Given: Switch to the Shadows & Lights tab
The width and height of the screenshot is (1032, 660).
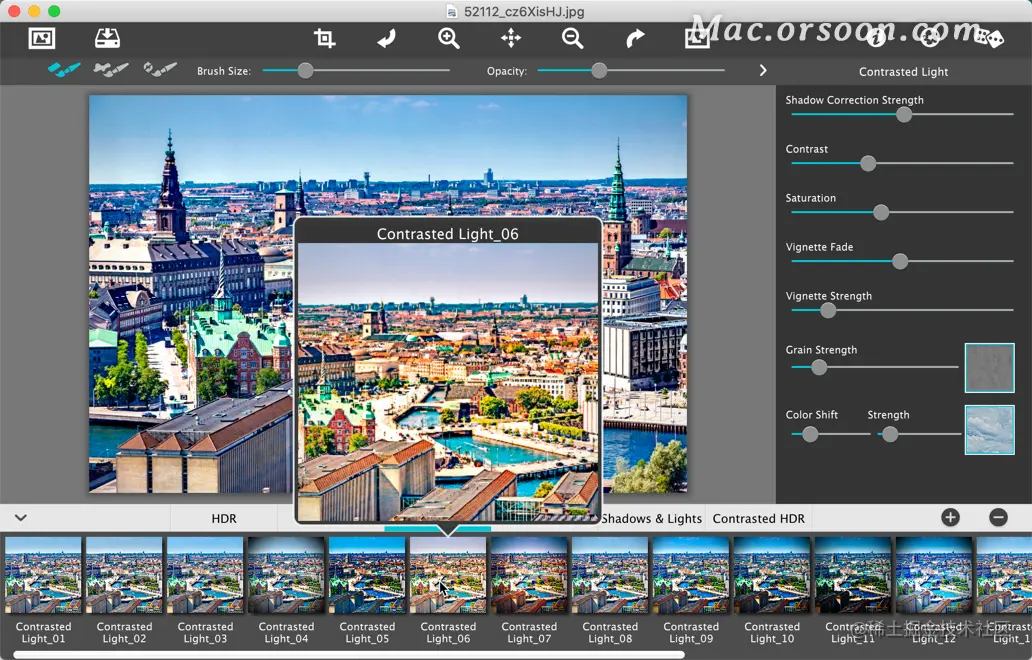Looking at the screenshot, I should [652, 519].
